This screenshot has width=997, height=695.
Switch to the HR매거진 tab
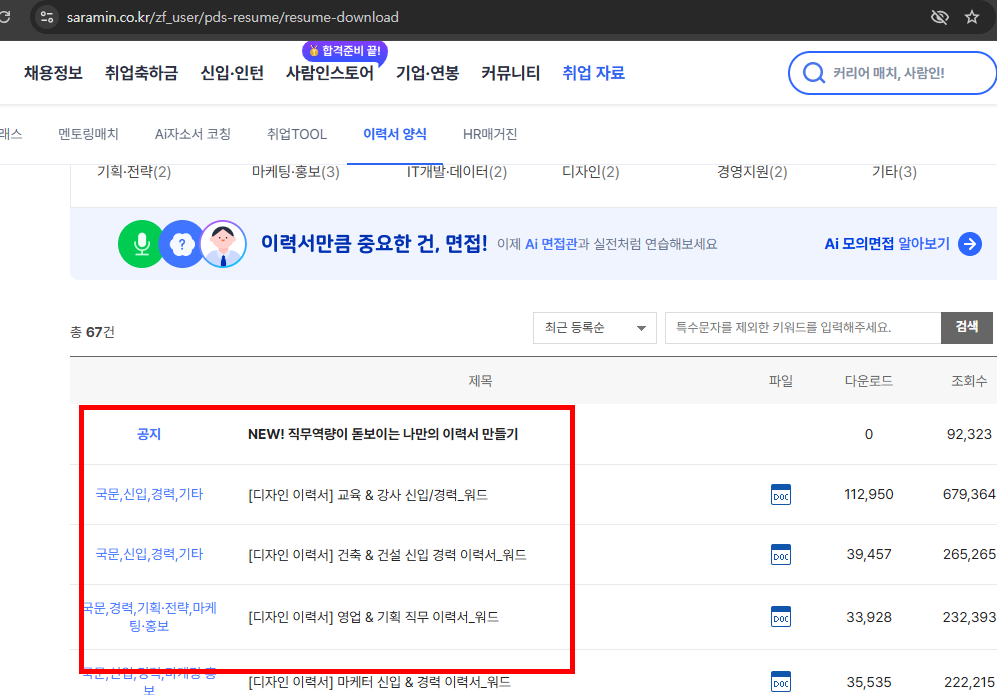(x=490, y=134)
